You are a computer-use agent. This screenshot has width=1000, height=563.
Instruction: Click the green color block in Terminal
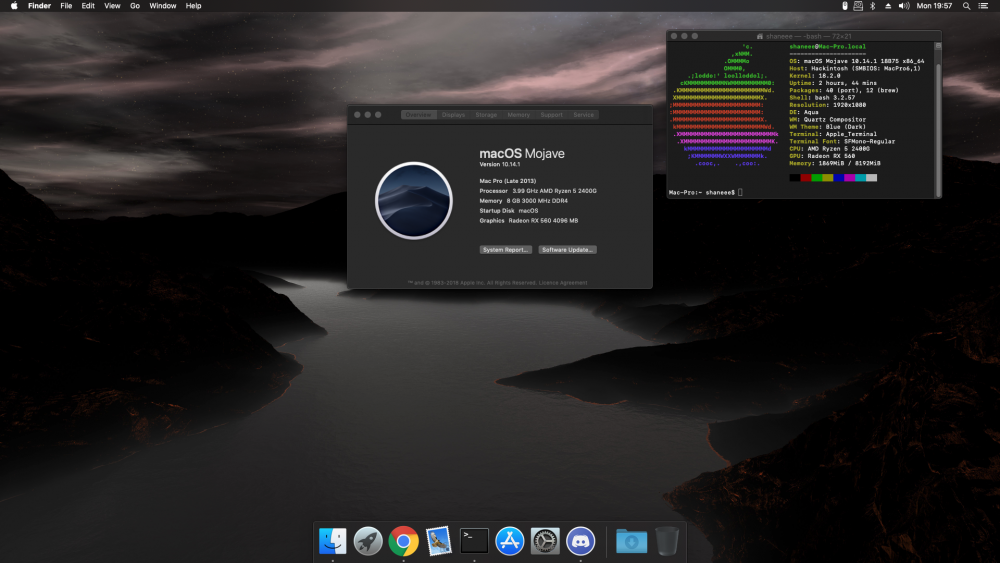[816, 178]
